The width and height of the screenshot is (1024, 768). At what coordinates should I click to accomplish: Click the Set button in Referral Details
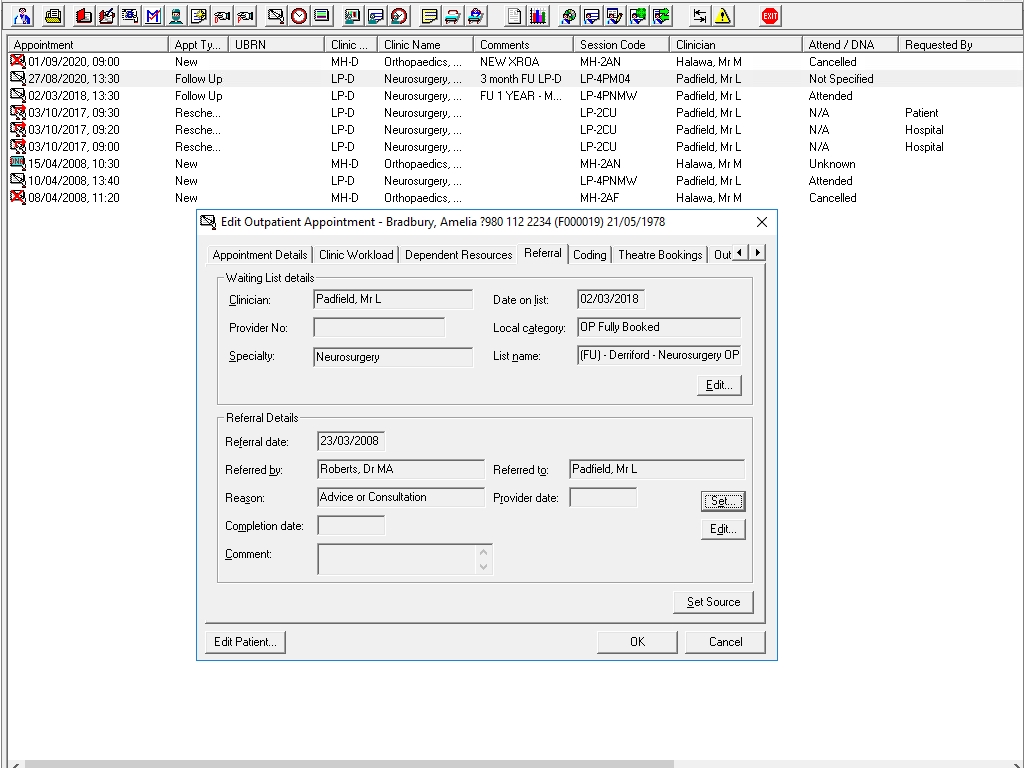723,502
